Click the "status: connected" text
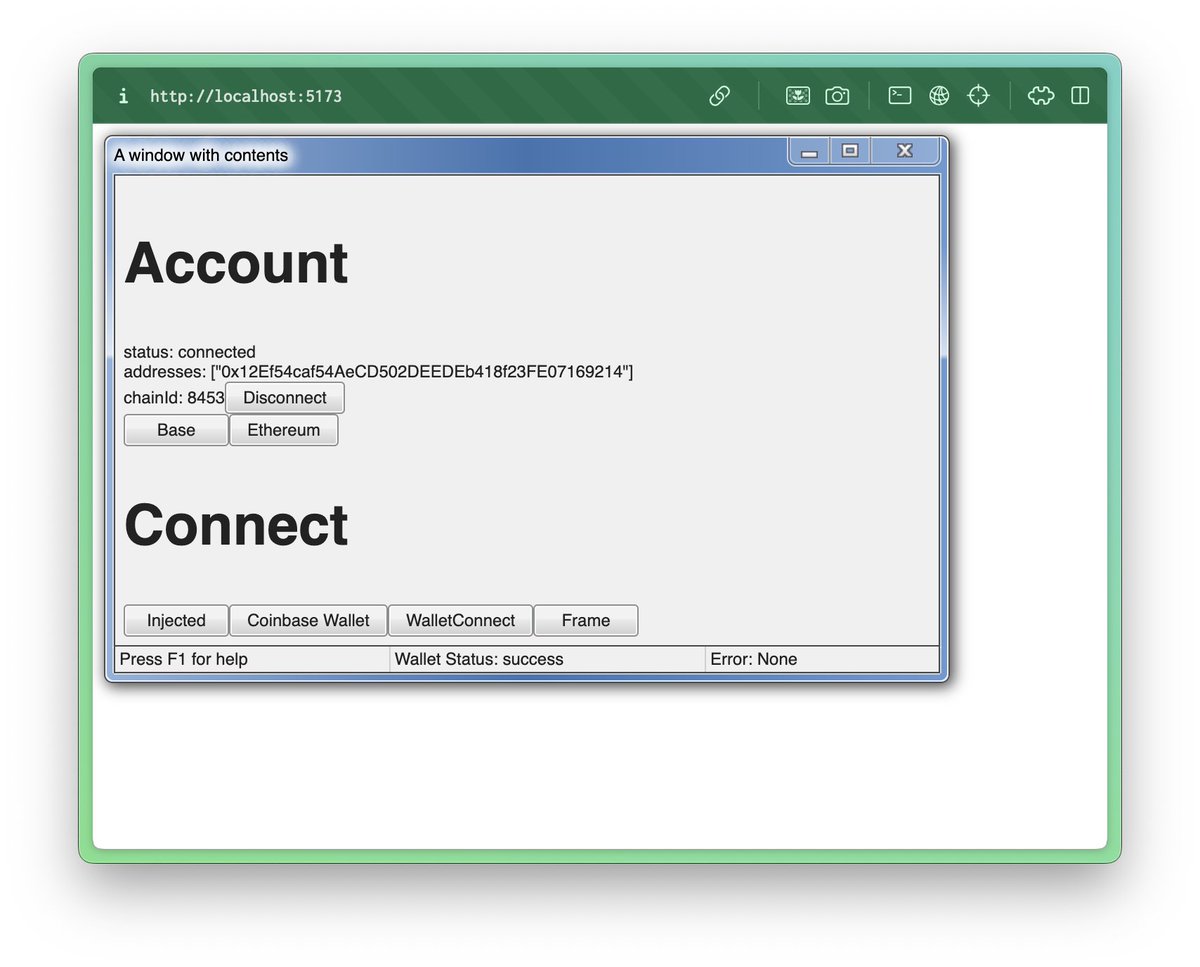Image resolution: width=1200 pixels, height=967 pixels. pyautogui.click(x=190, y=352)
